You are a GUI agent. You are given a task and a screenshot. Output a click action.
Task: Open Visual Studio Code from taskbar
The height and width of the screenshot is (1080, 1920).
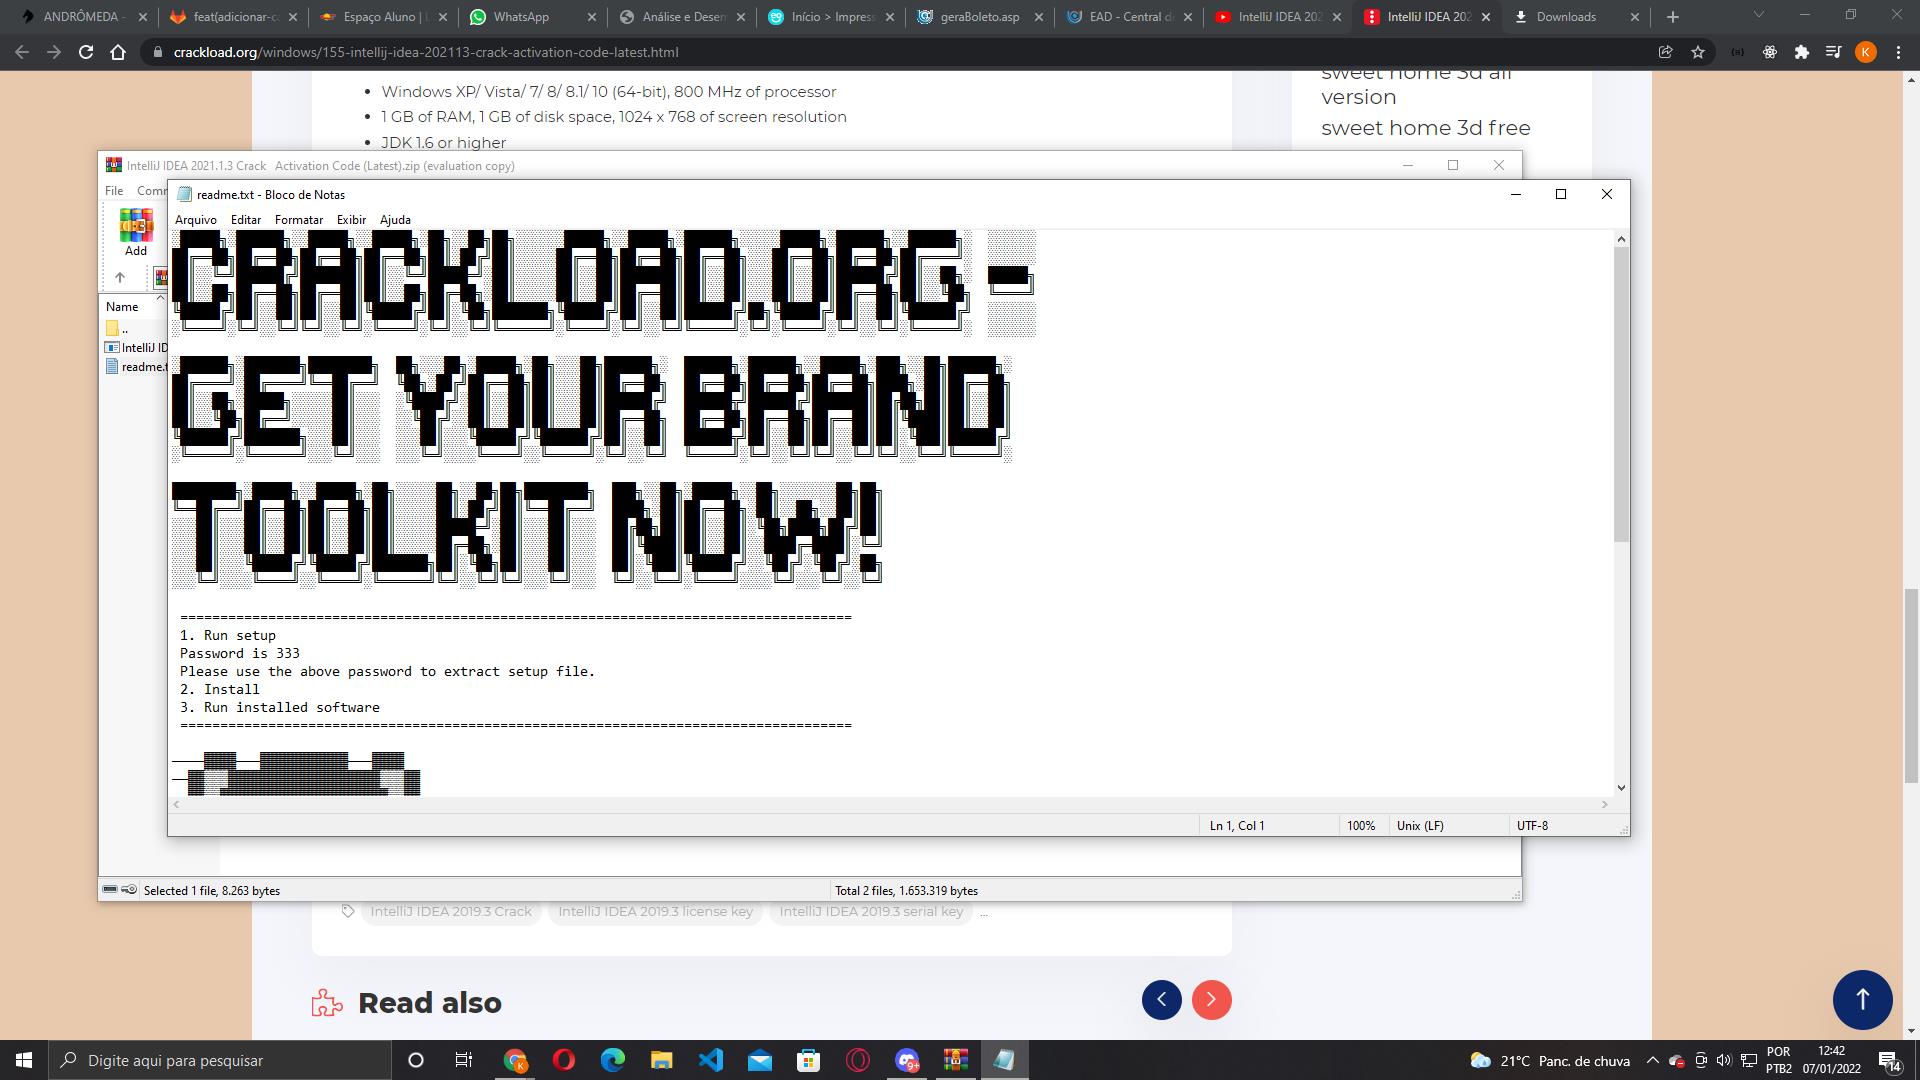(x=711, y=1060)
